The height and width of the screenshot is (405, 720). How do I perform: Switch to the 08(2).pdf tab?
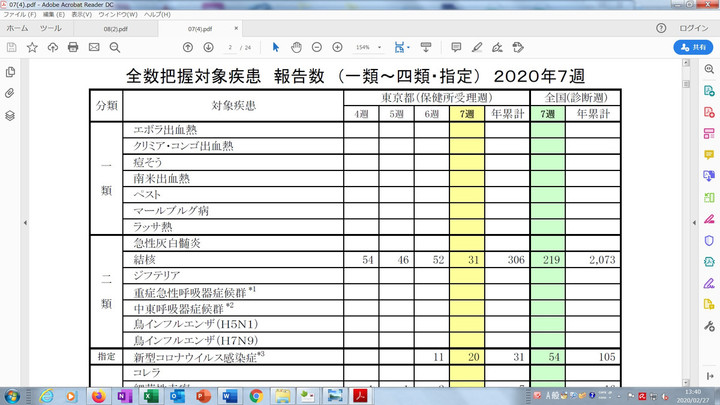[x=116, y=30]
